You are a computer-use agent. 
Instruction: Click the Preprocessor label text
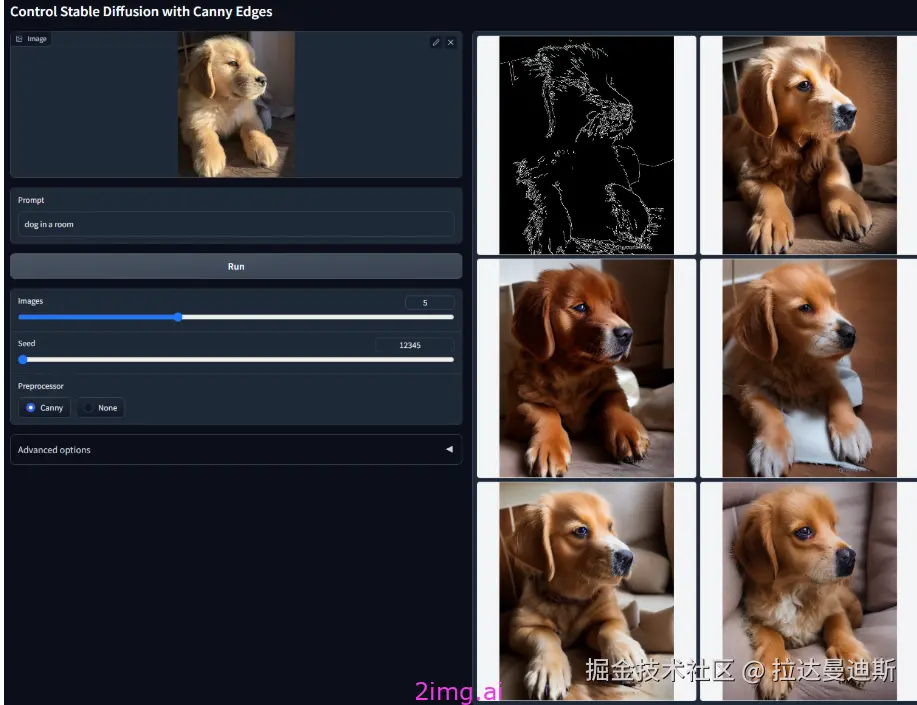pos(40,386)
